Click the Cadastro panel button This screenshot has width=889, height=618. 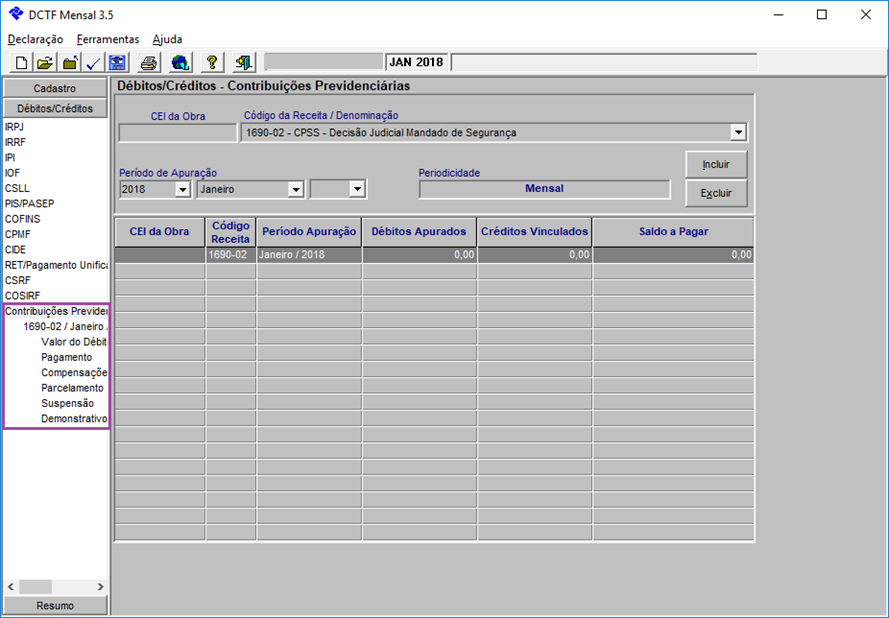coord(55,88)
